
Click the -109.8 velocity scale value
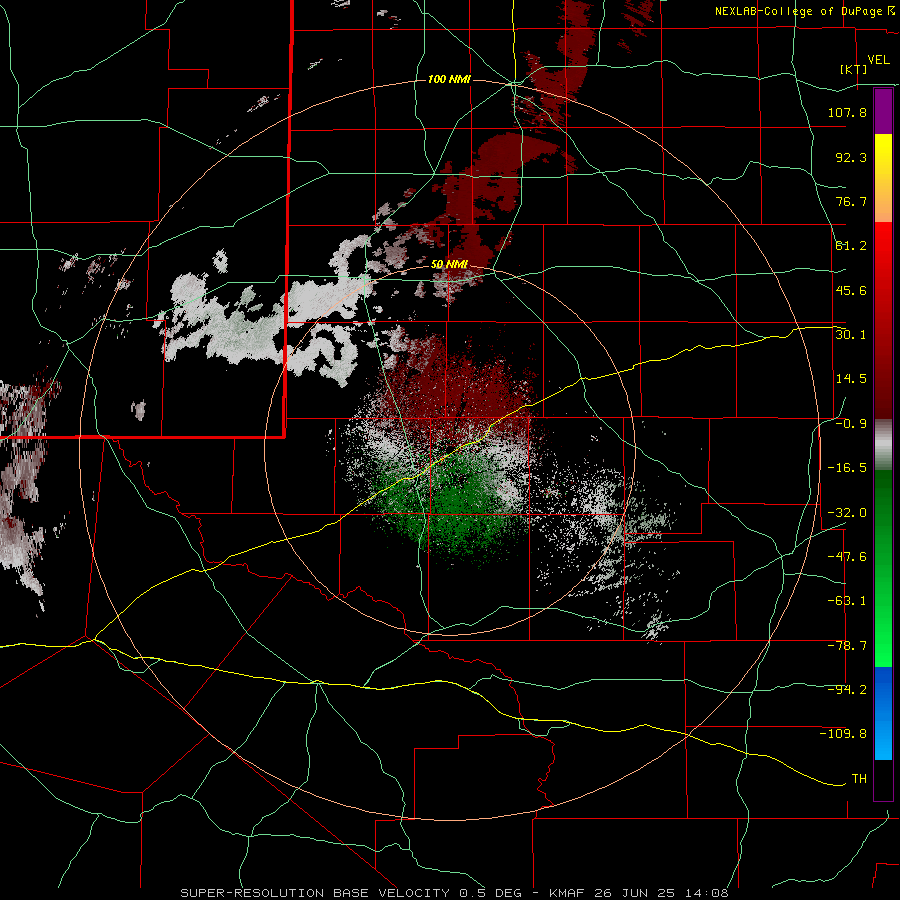843,734
